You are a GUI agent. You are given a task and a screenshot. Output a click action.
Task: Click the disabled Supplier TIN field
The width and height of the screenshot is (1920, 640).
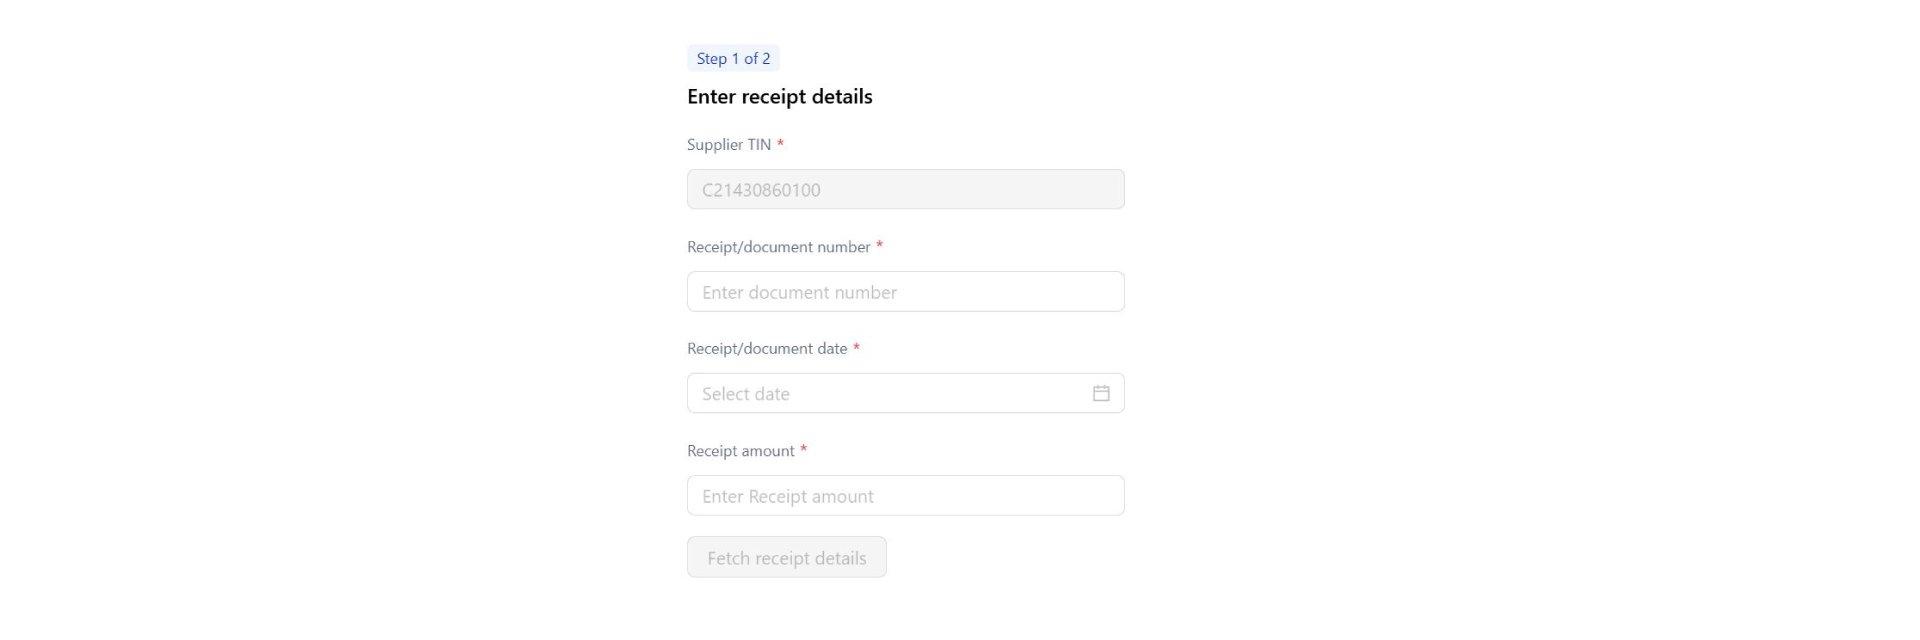(x=905, y=189)
